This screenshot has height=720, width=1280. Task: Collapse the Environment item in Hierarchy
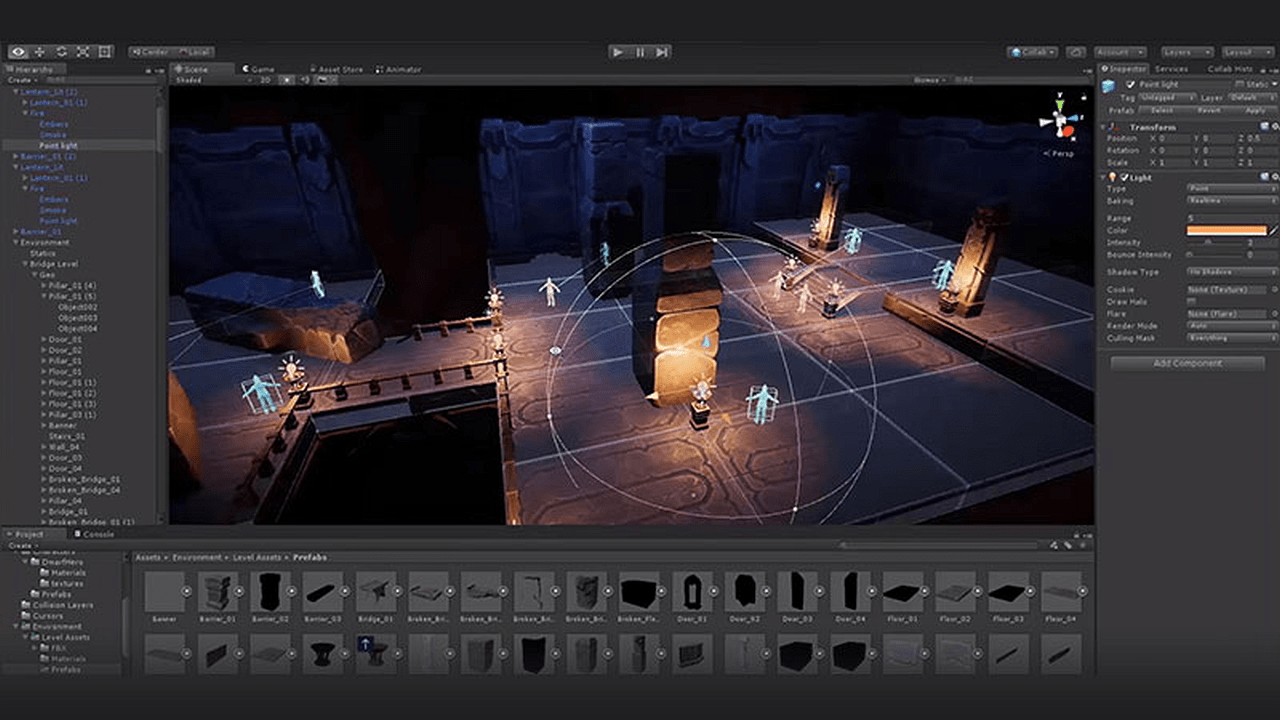(x=15, y=242)
